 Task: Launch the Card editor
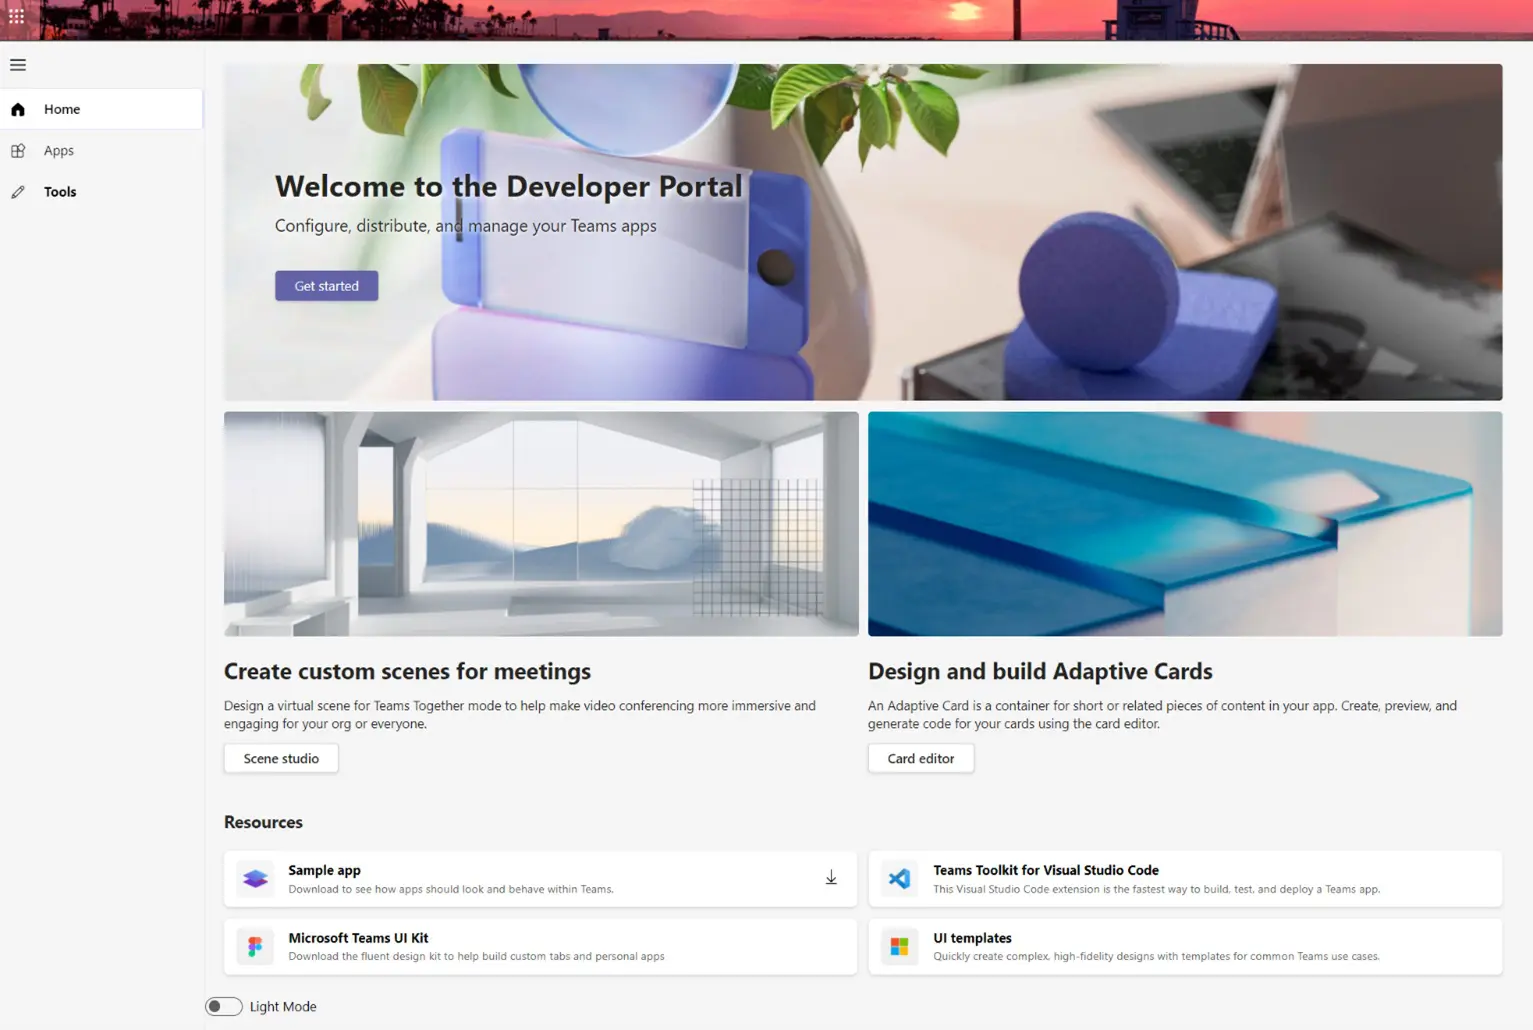pos(920,758)
